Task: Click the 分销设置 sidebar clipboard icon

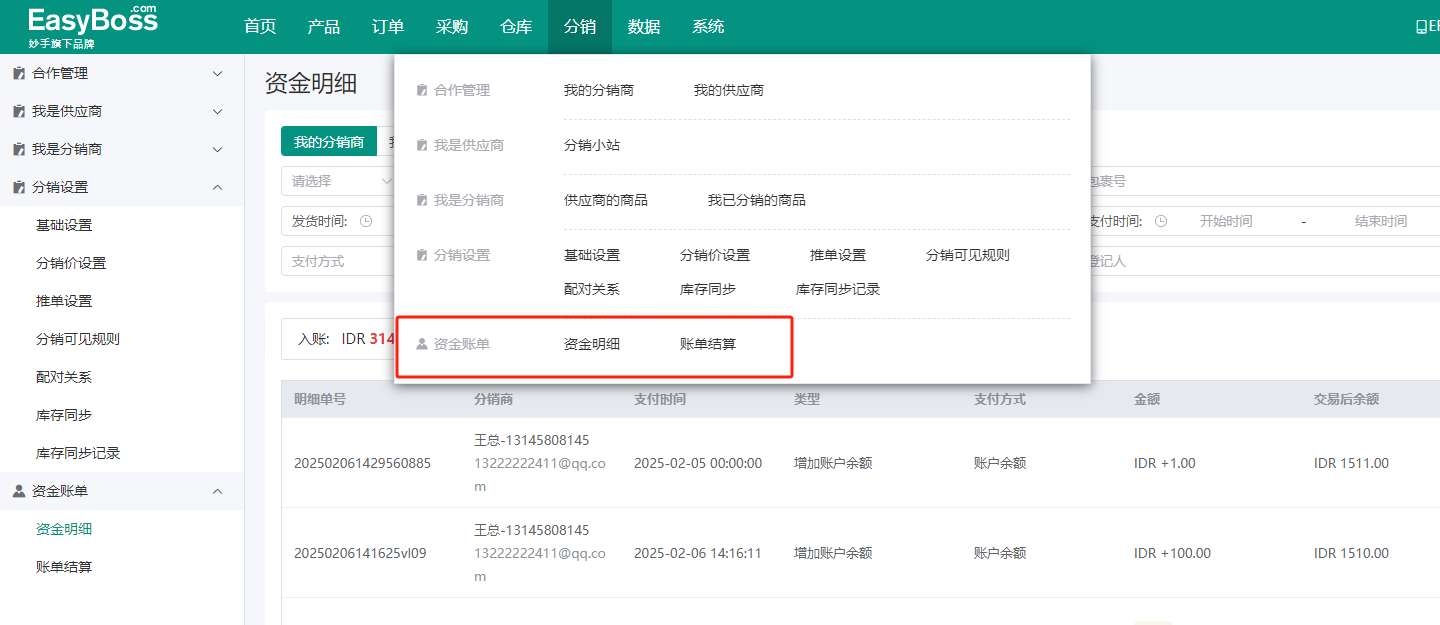Action: tap(18, 187)
